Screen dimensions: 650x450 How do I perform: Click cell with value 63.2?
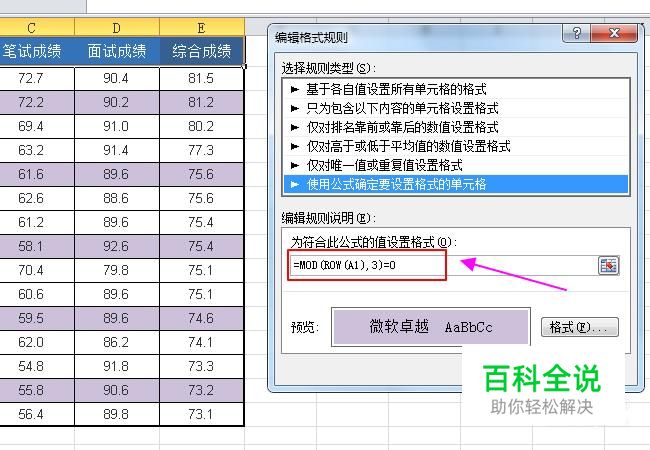tap(36, 150)
